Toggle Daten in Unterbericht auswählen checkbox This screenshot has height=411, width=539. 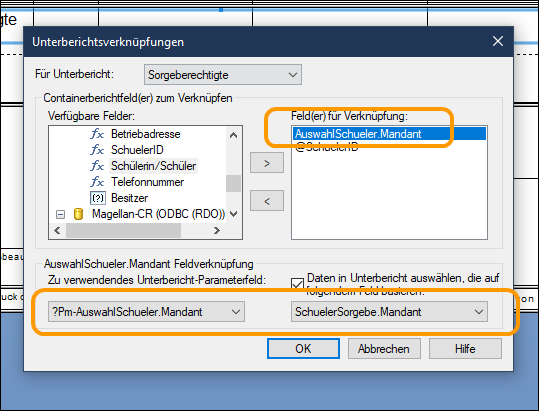(x=297, y=285)
